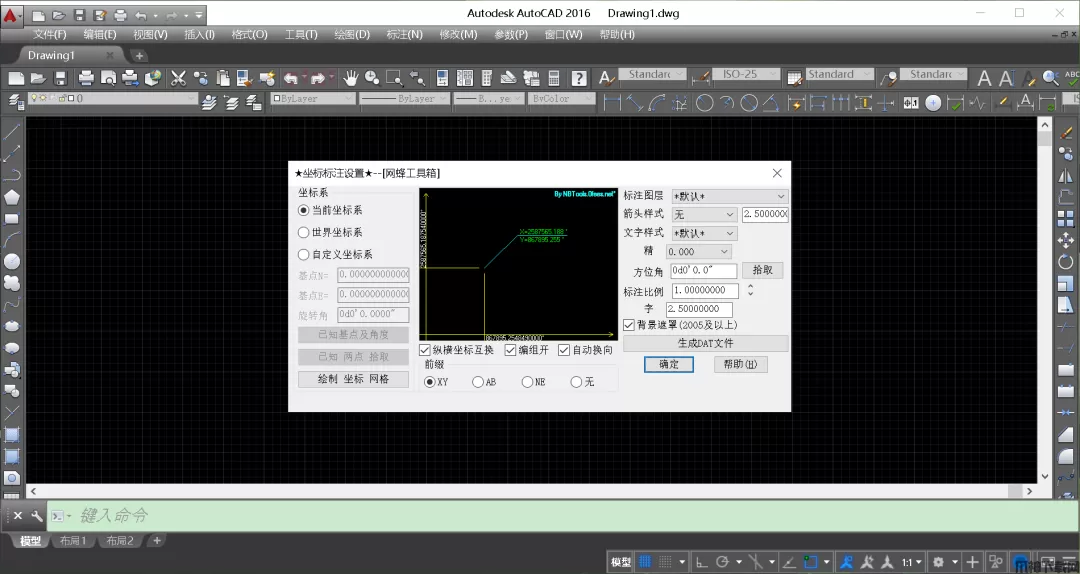Select the Pan hand tool
1080x574 pixels.
351,78
